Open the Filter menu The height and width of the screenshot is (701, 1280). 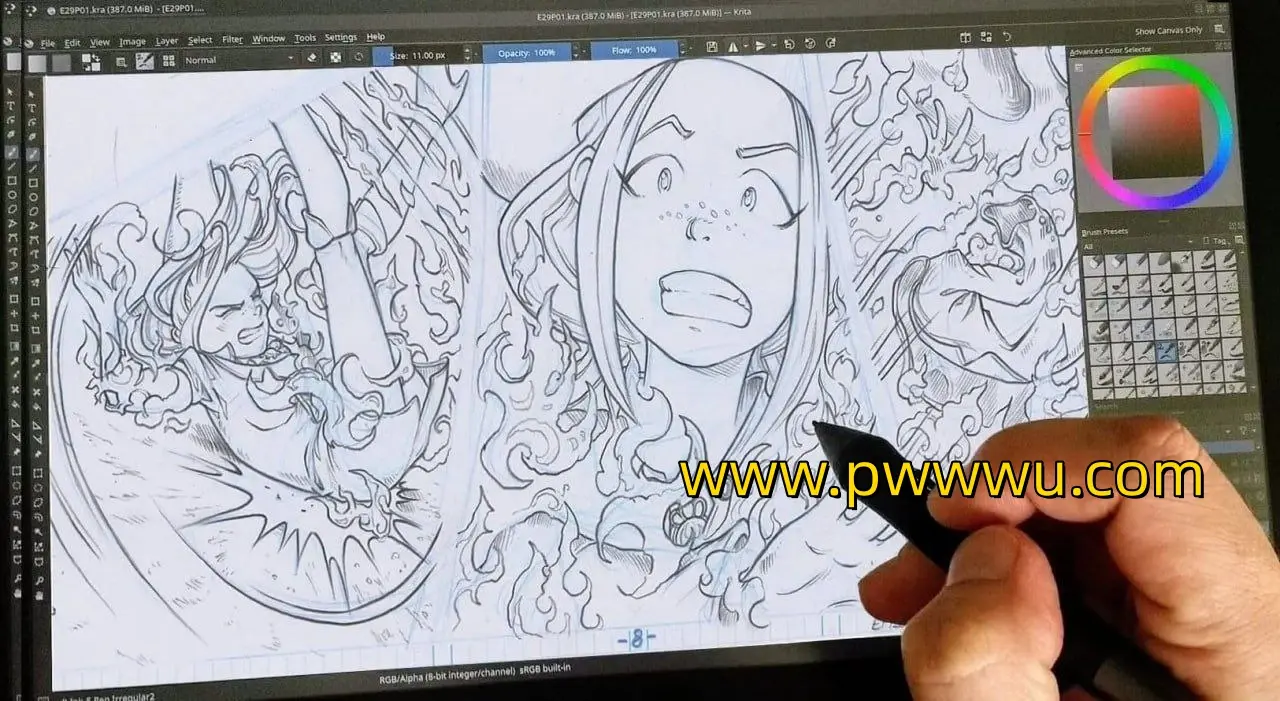coord(232,40)
